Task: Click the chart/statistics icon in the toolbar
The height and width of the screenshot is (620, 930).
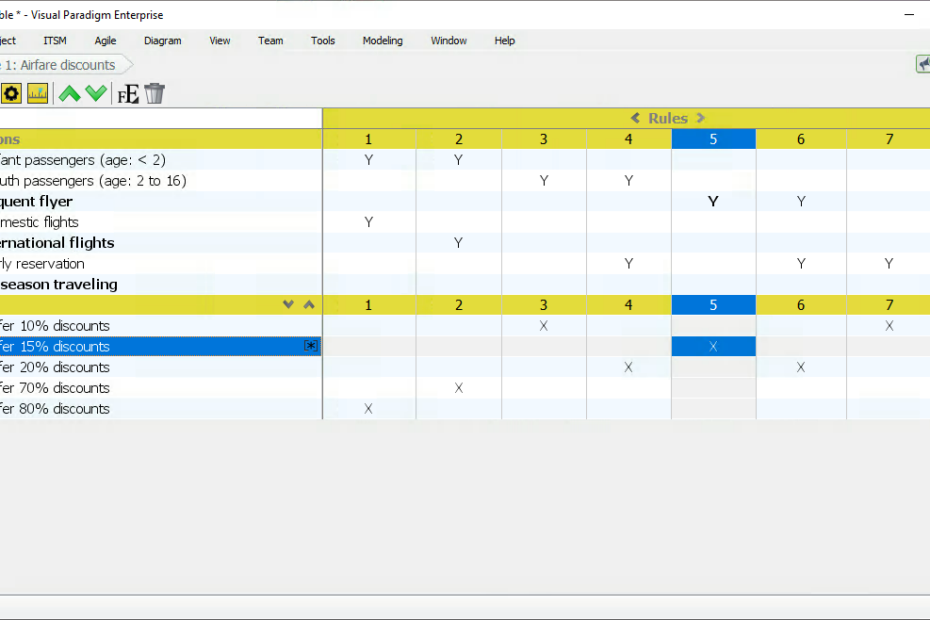Action: (x=37, y=93)
